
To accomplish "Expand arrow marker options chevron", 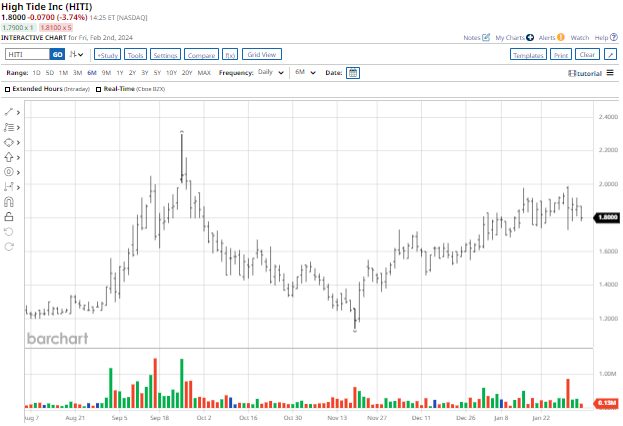I will coord(18,158).
